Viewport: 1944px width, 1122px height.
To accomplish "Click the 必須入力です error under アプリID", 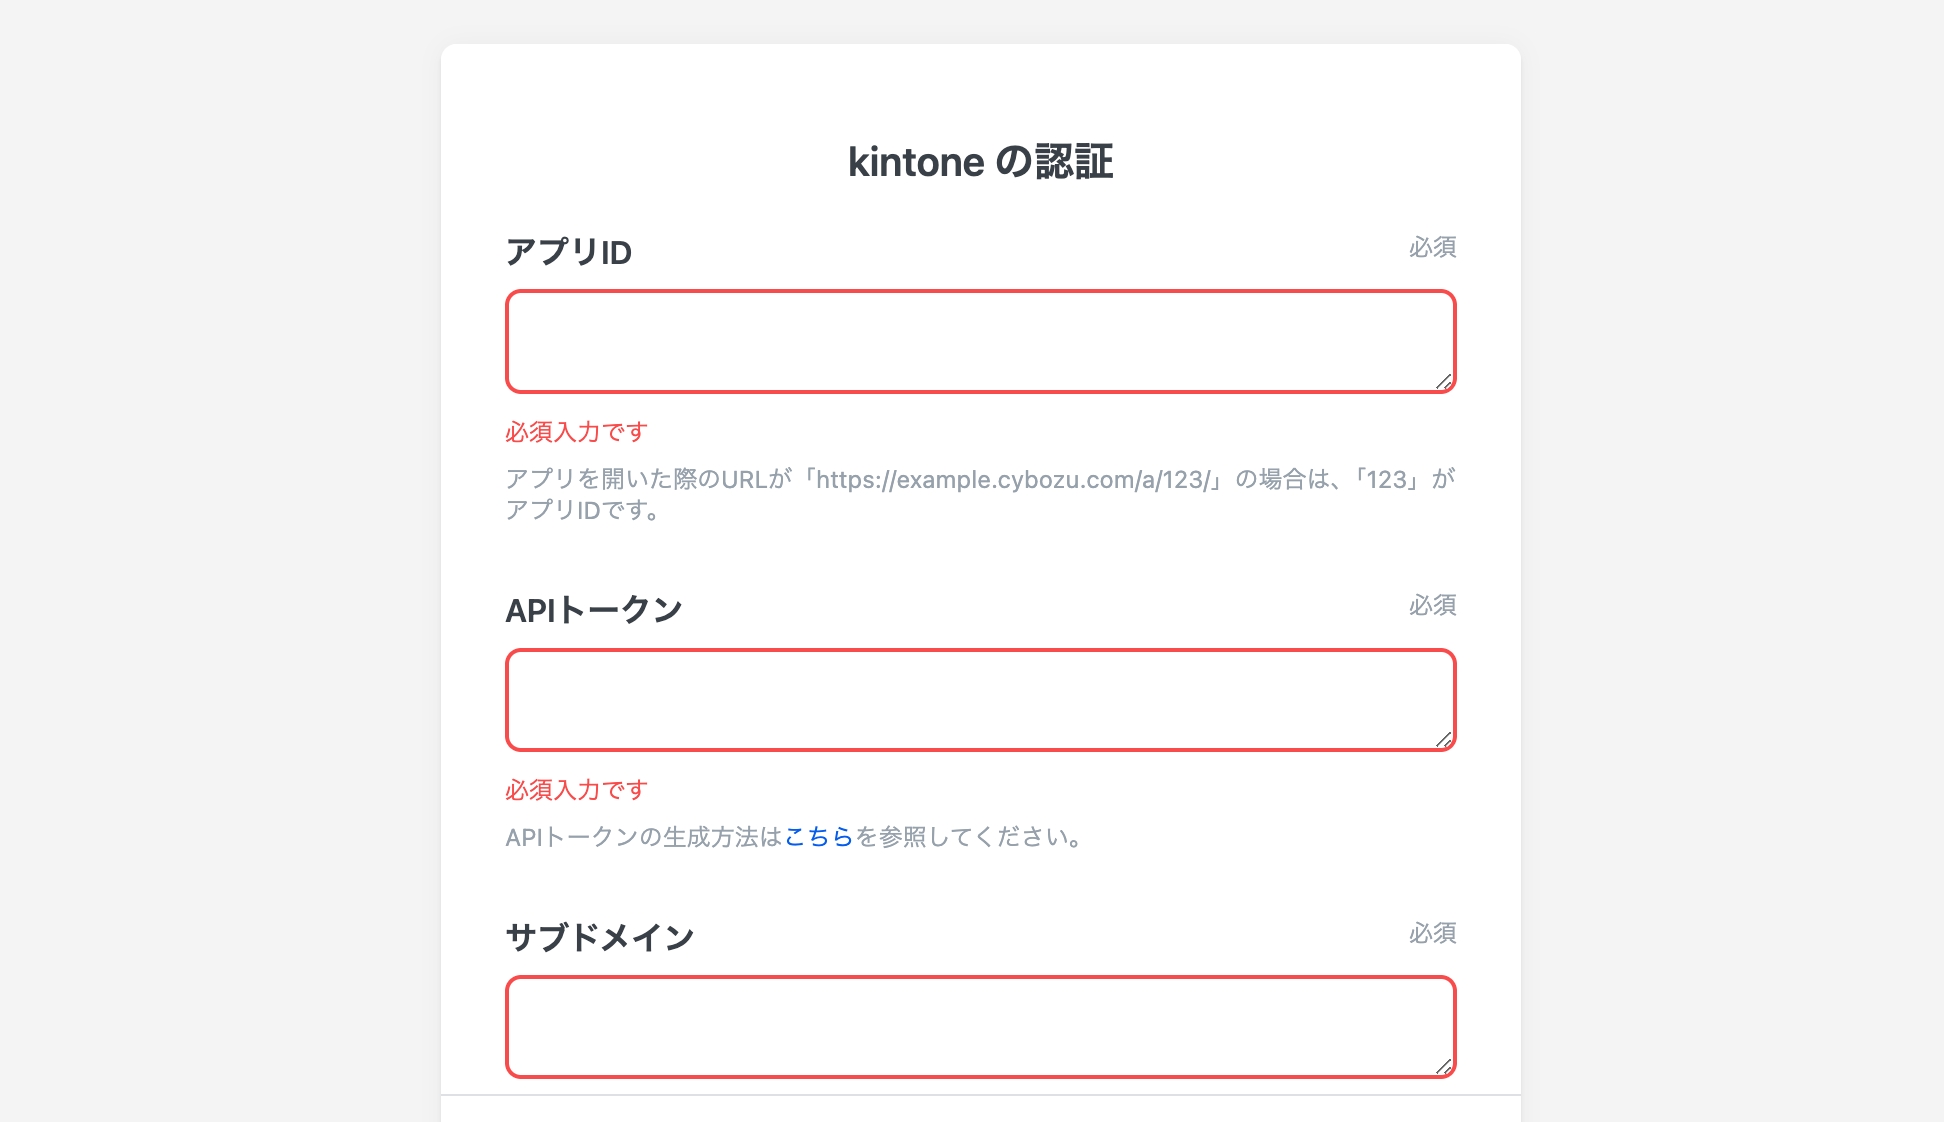I will coord(576,432).
